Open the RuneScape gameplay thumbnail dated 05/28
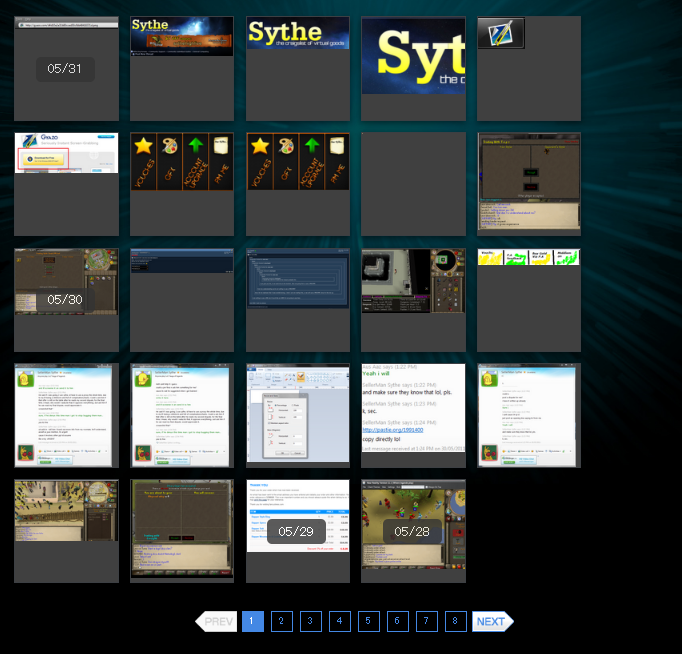Image resolution: width=682 pixels, height=654 pixels. (x=413, y=531)
